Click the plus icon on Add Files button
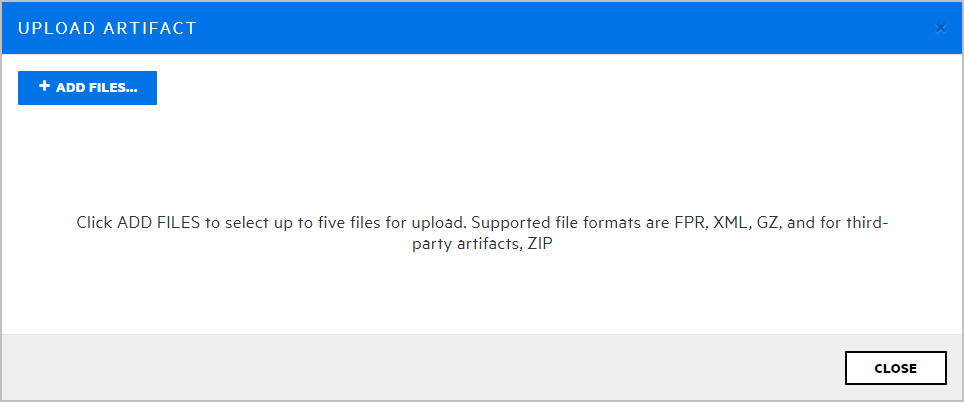Screen dimensions: 964x402 point(44,87)
